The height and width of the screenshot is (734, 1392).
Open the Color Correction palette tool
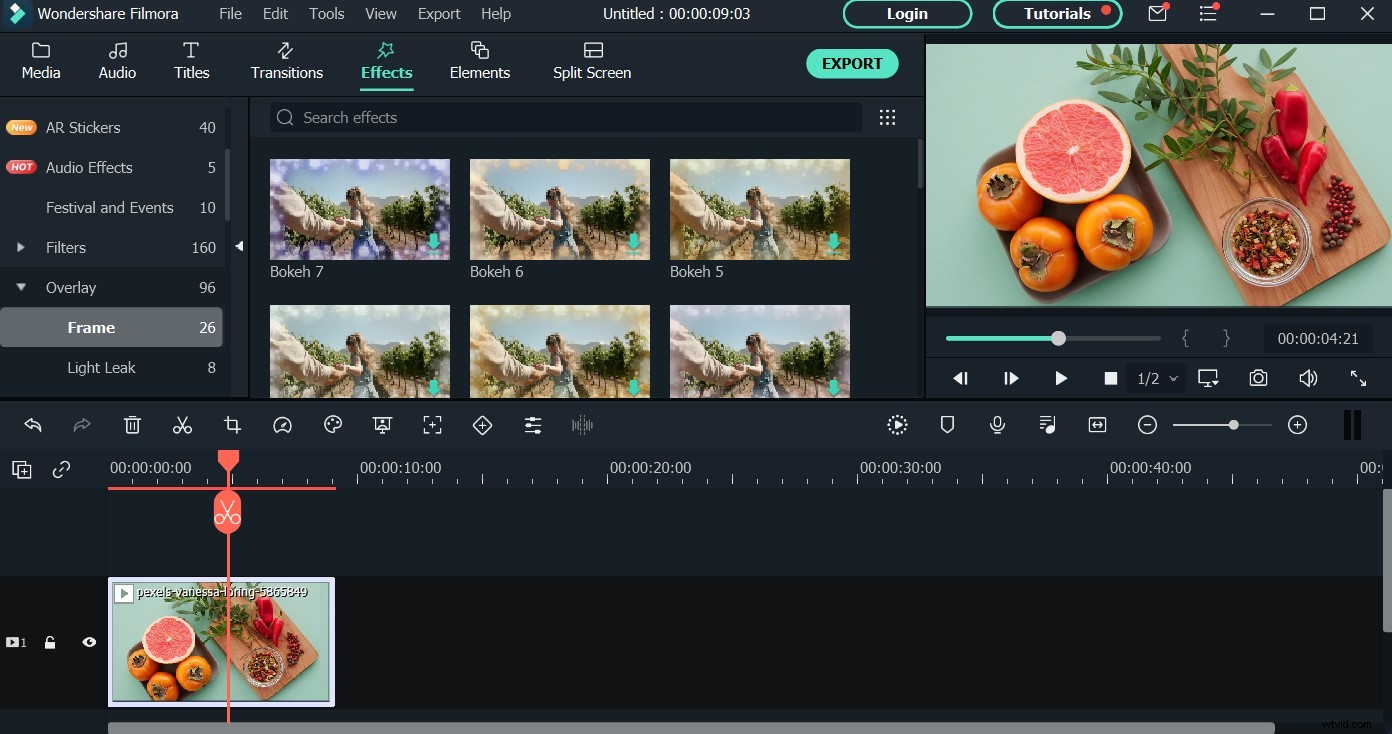tap(332, 424)
